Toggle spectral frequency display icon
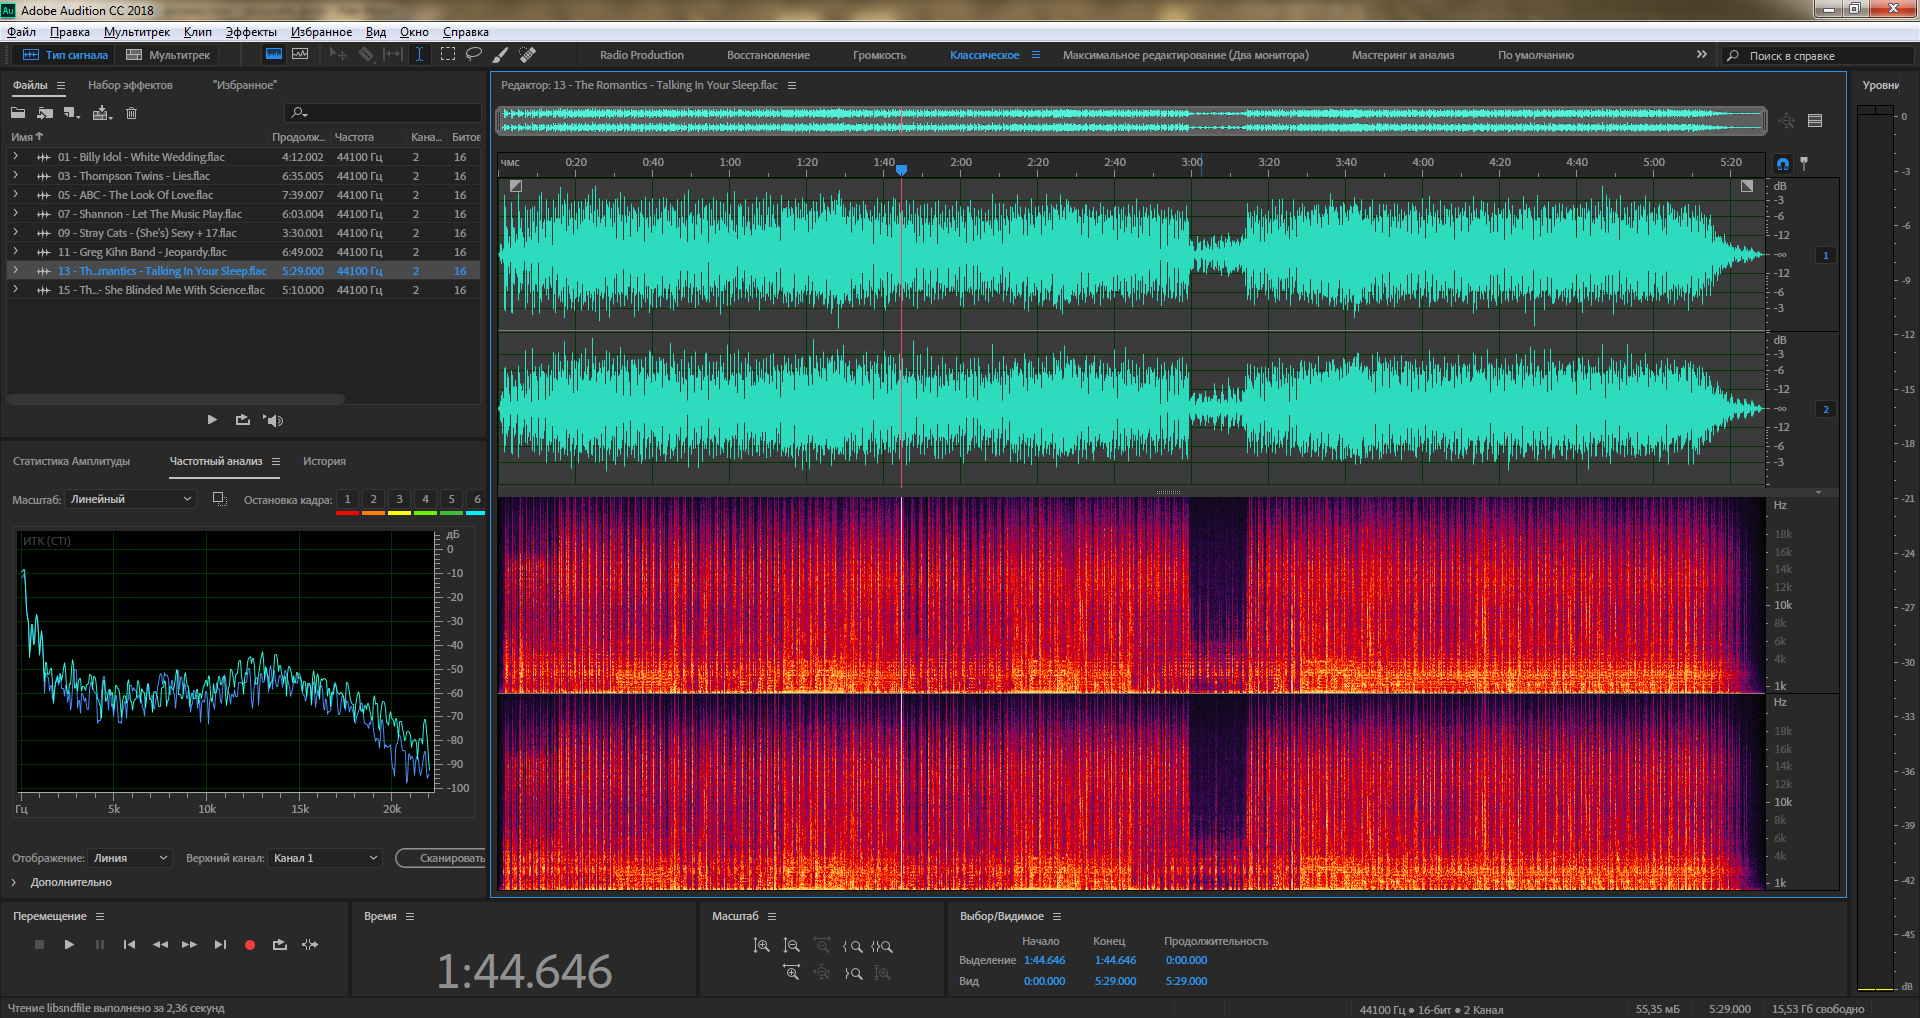Image resolution: width=1920 pixels, height=1018 pixels. (273, 55)
